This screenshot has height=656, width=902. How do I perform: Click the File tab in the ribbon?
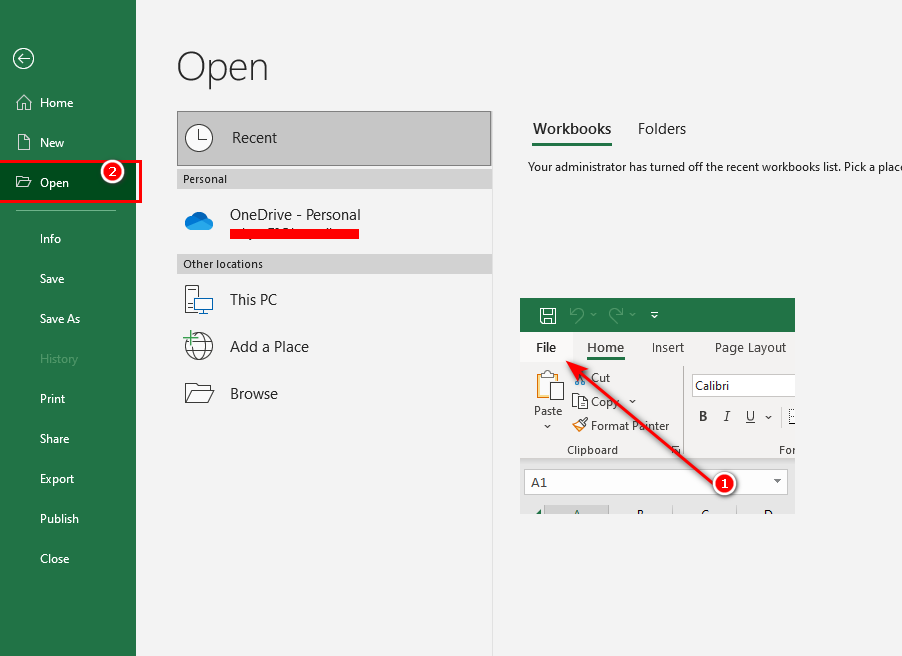(546, 348)
